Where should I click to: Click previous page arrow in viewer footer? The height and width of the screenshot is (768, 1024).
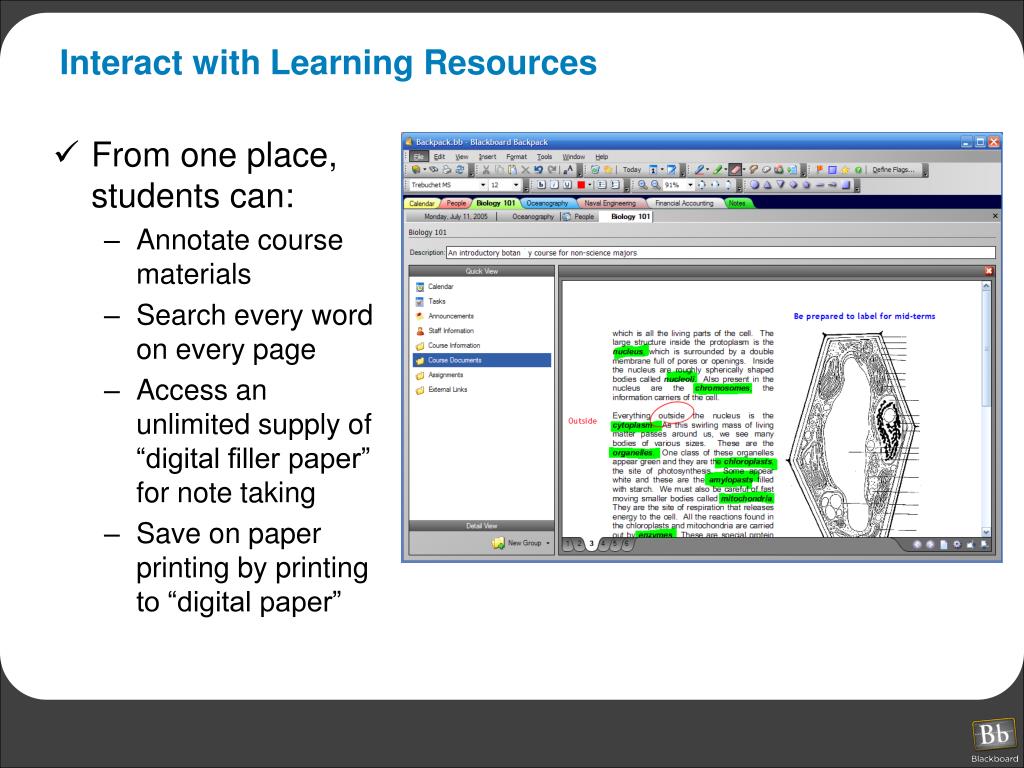pos(917,545)
